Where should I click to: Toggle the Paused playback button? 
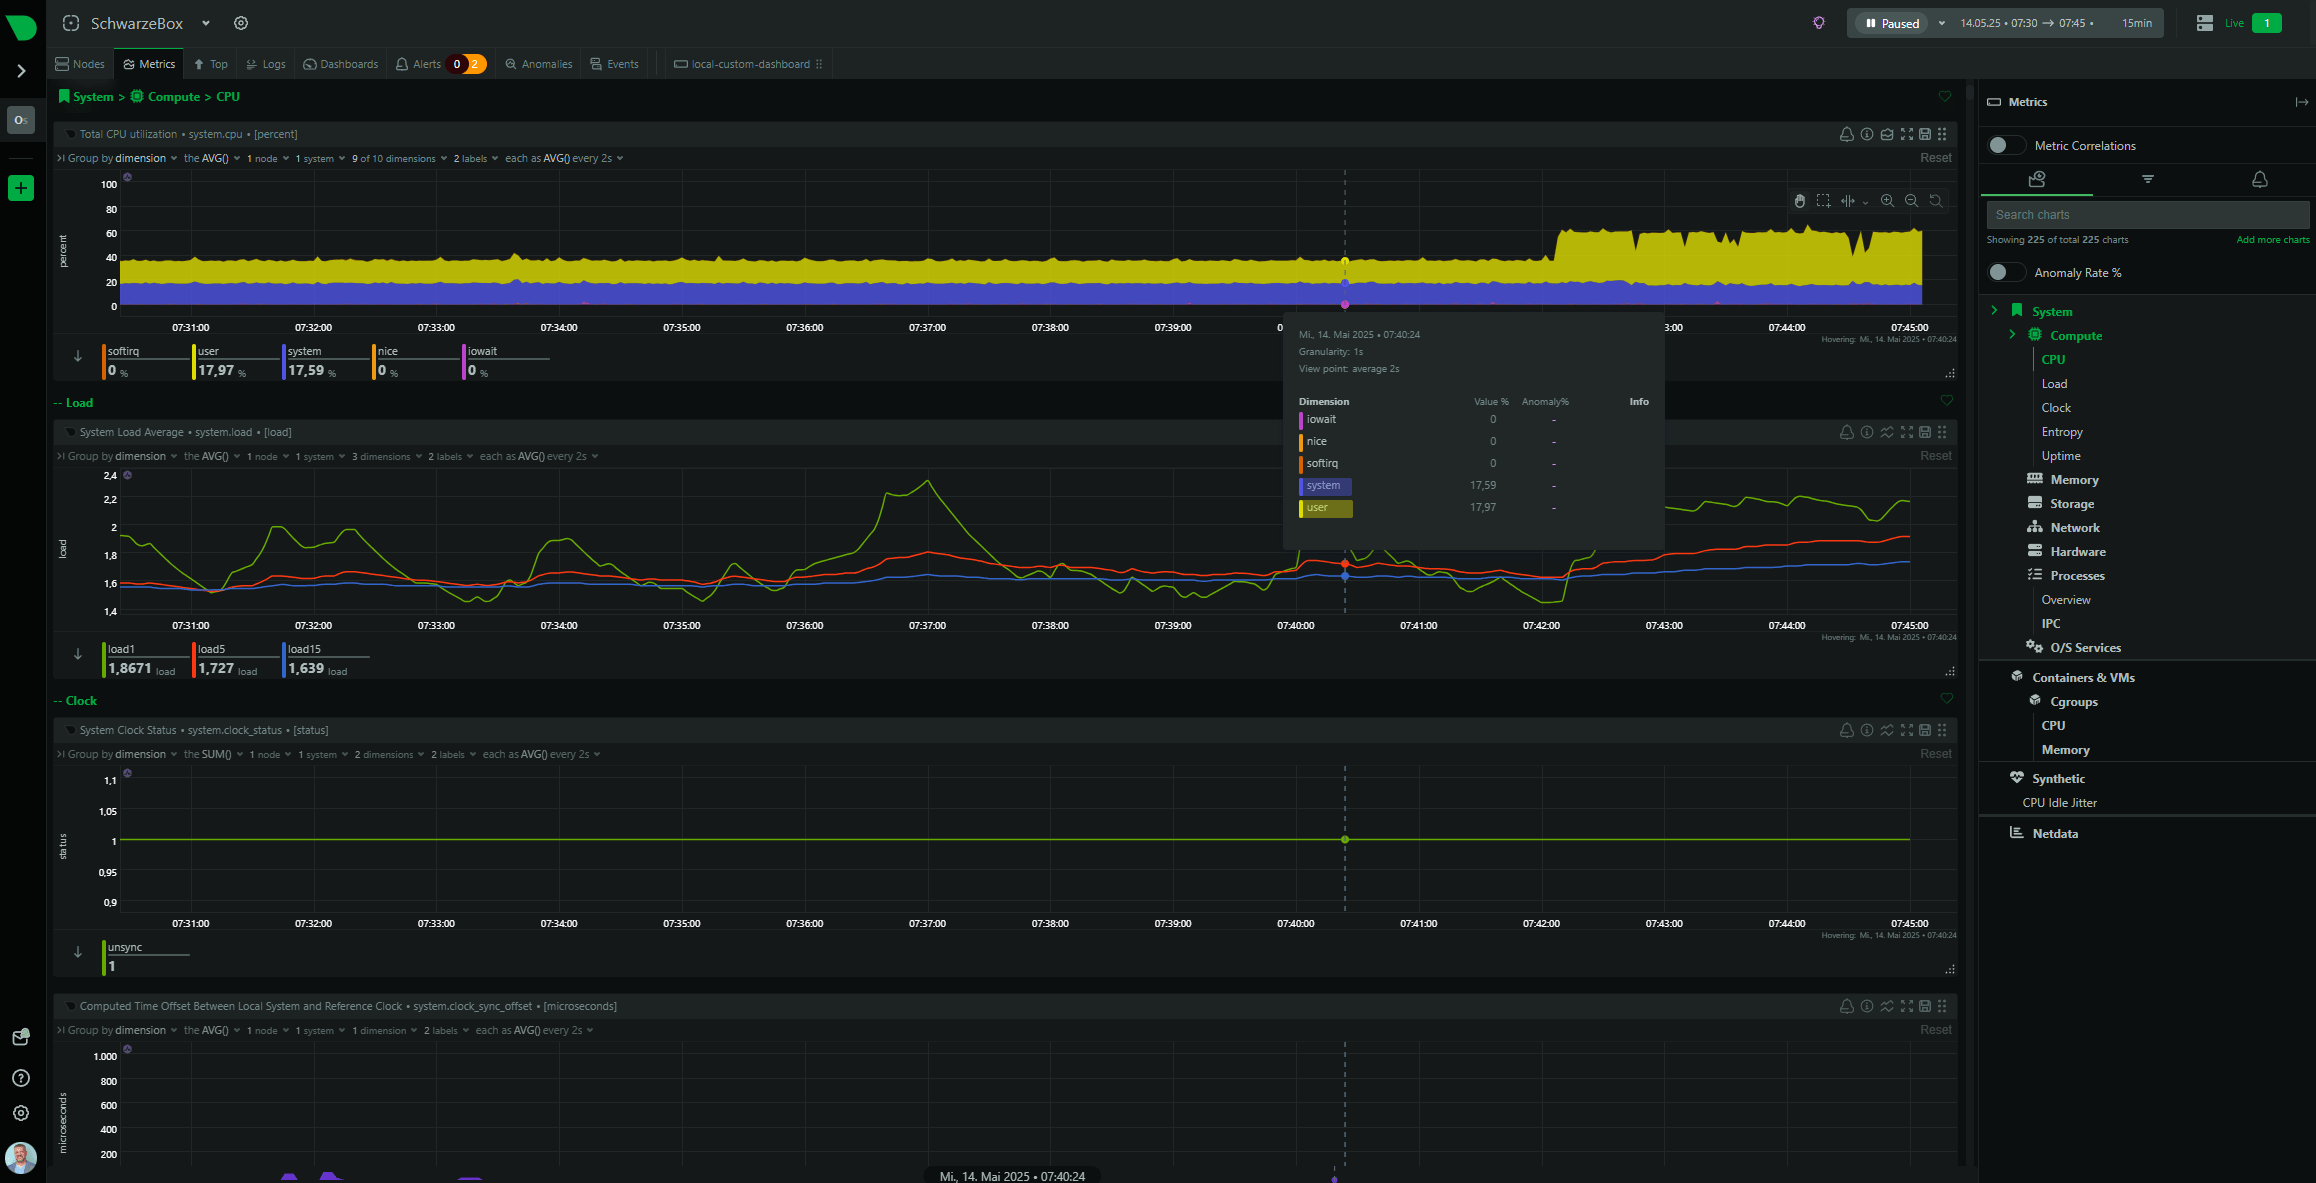1892,23
